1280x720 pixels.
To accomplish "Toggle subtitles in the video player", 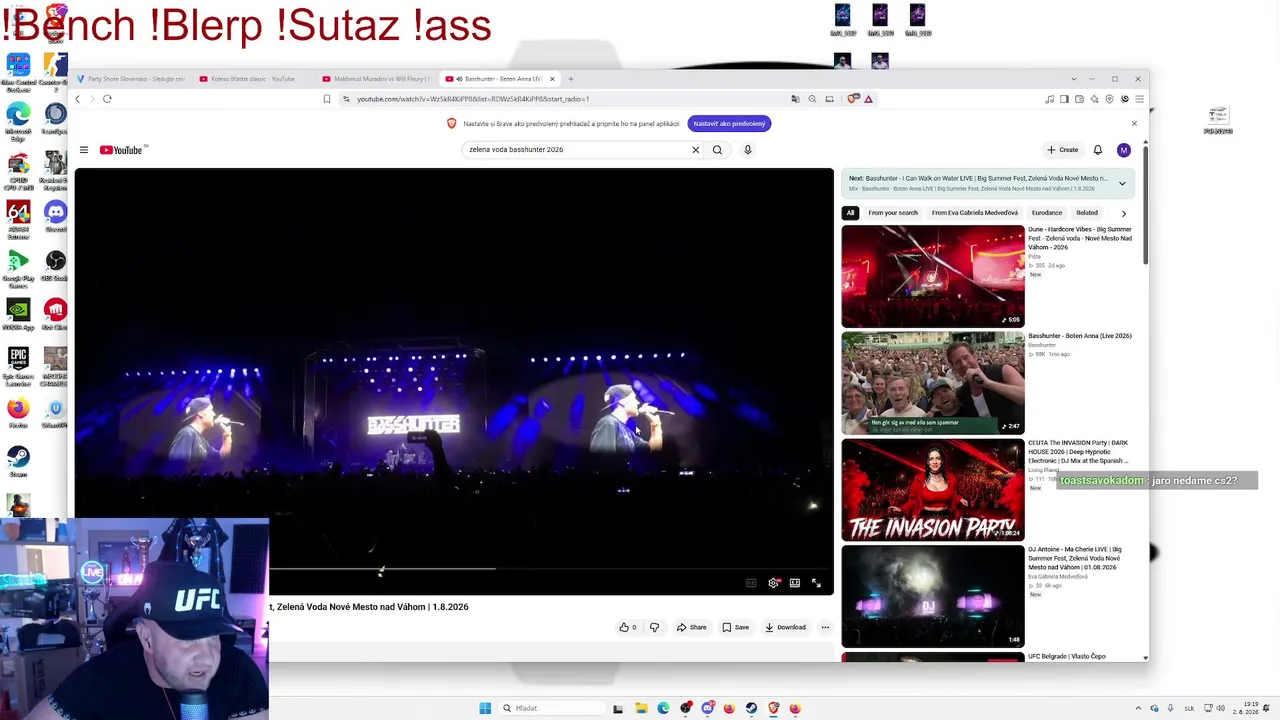I will (x=751, y=583).
